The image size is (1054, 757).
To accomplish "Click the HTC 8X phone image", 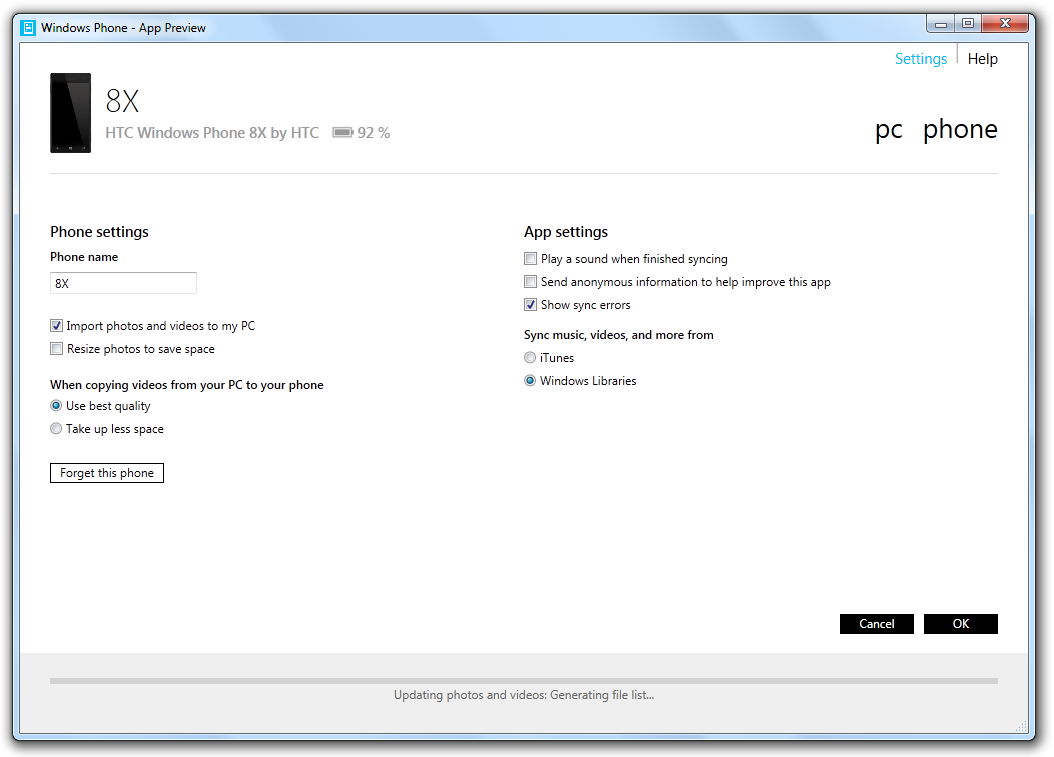I will click(71, 113).
